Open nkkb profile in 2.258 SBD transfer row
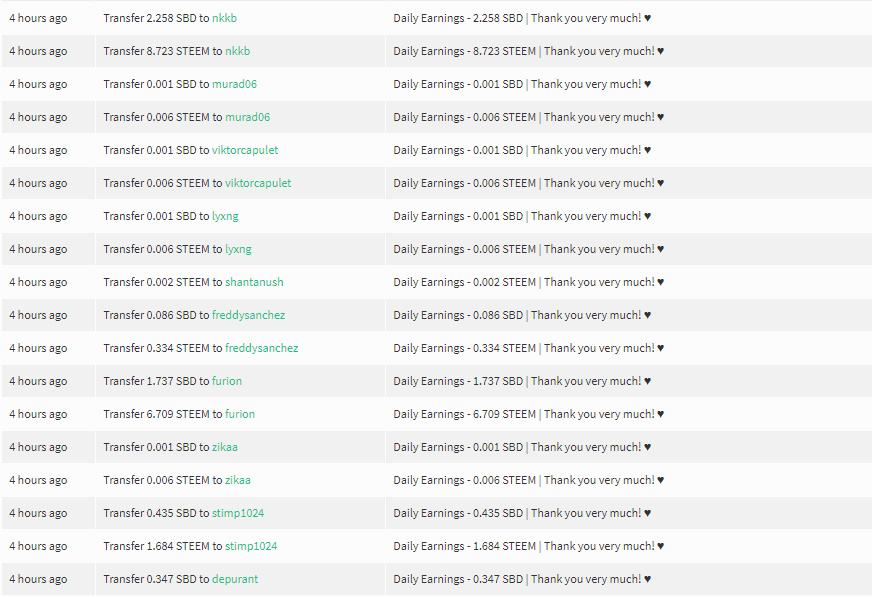The width and height of the screenshot is (872, 597). pyautogui.click(x=224, y=18)
